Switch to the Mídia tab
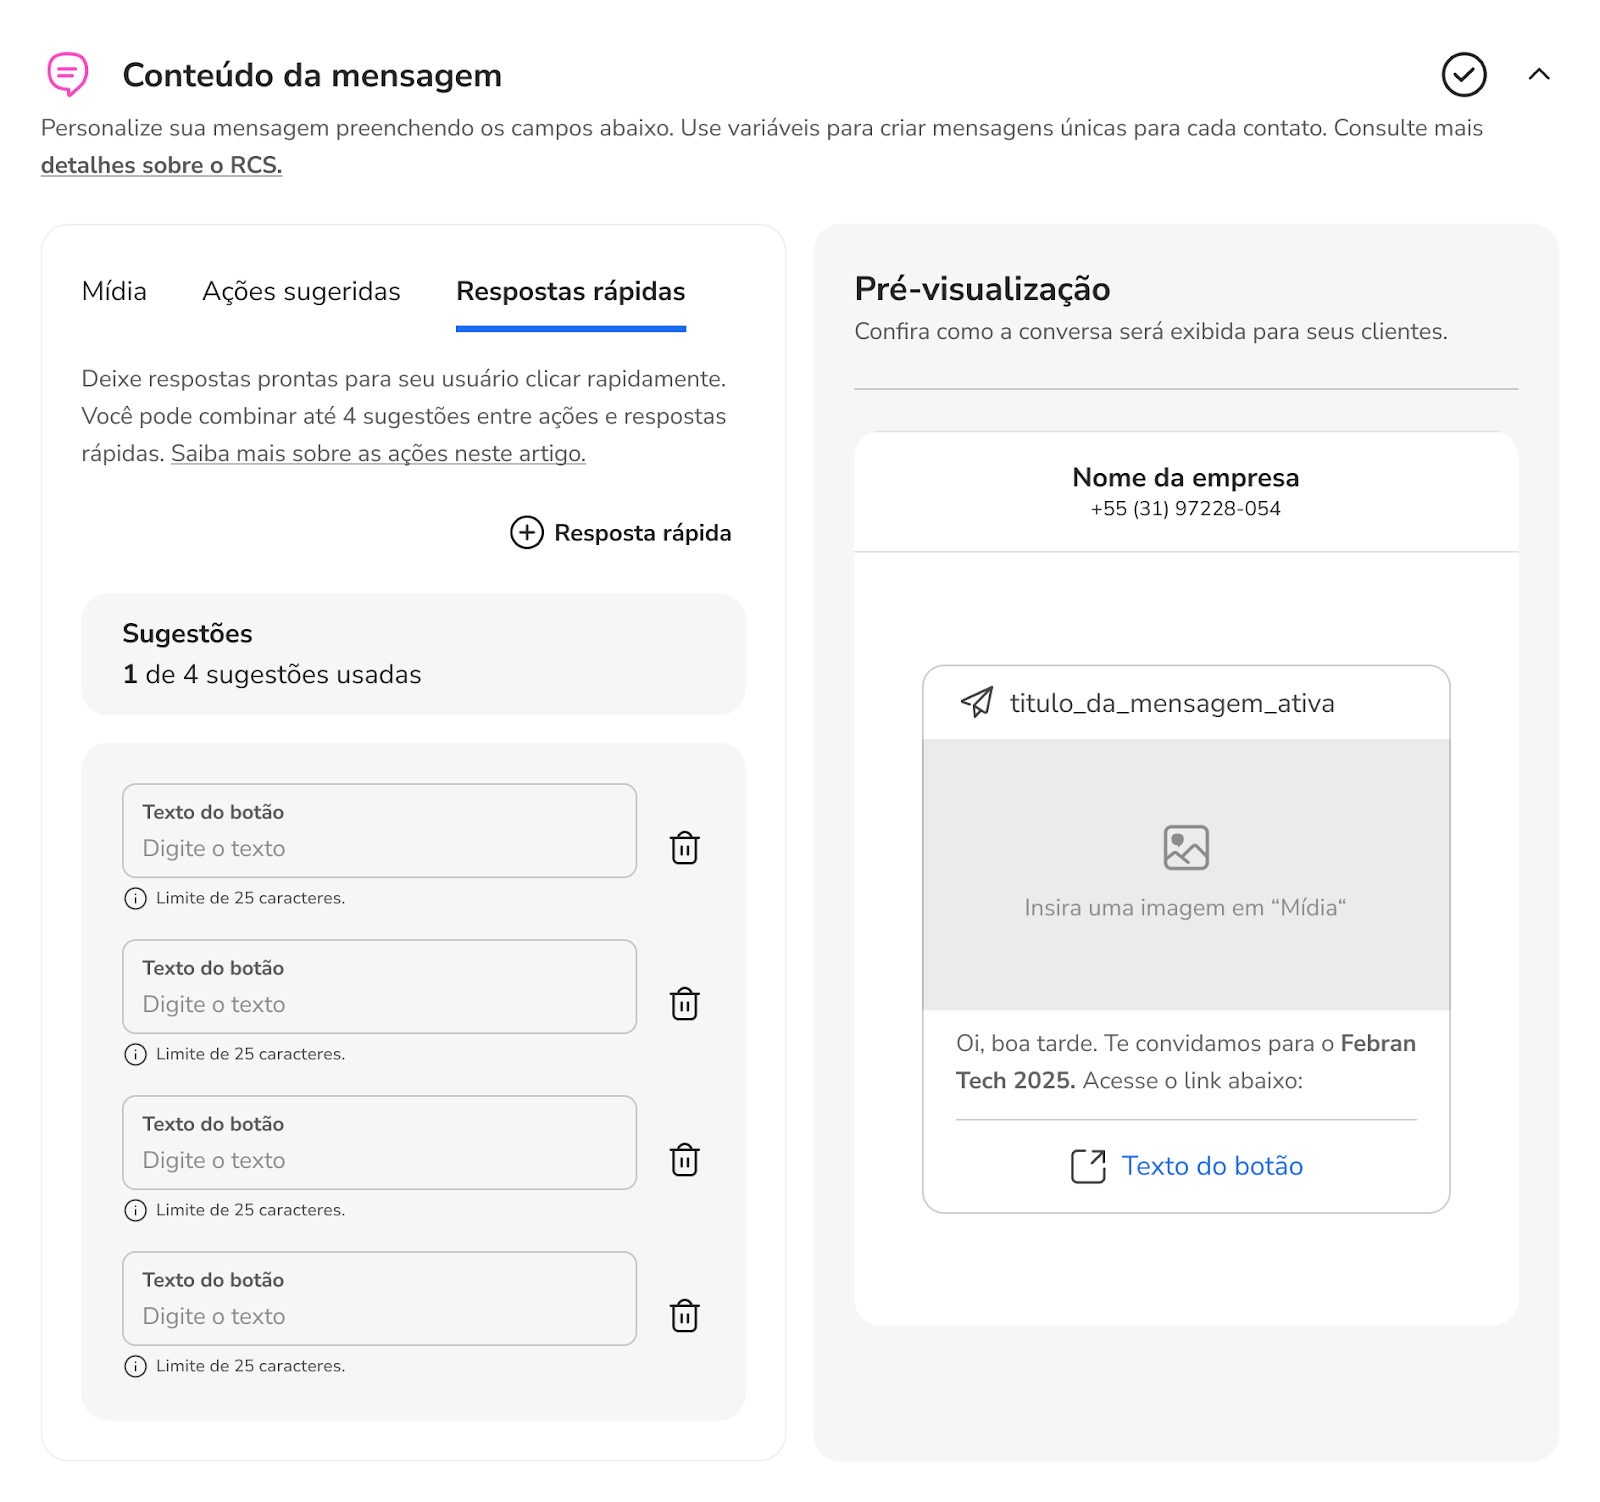 [114, 291]
